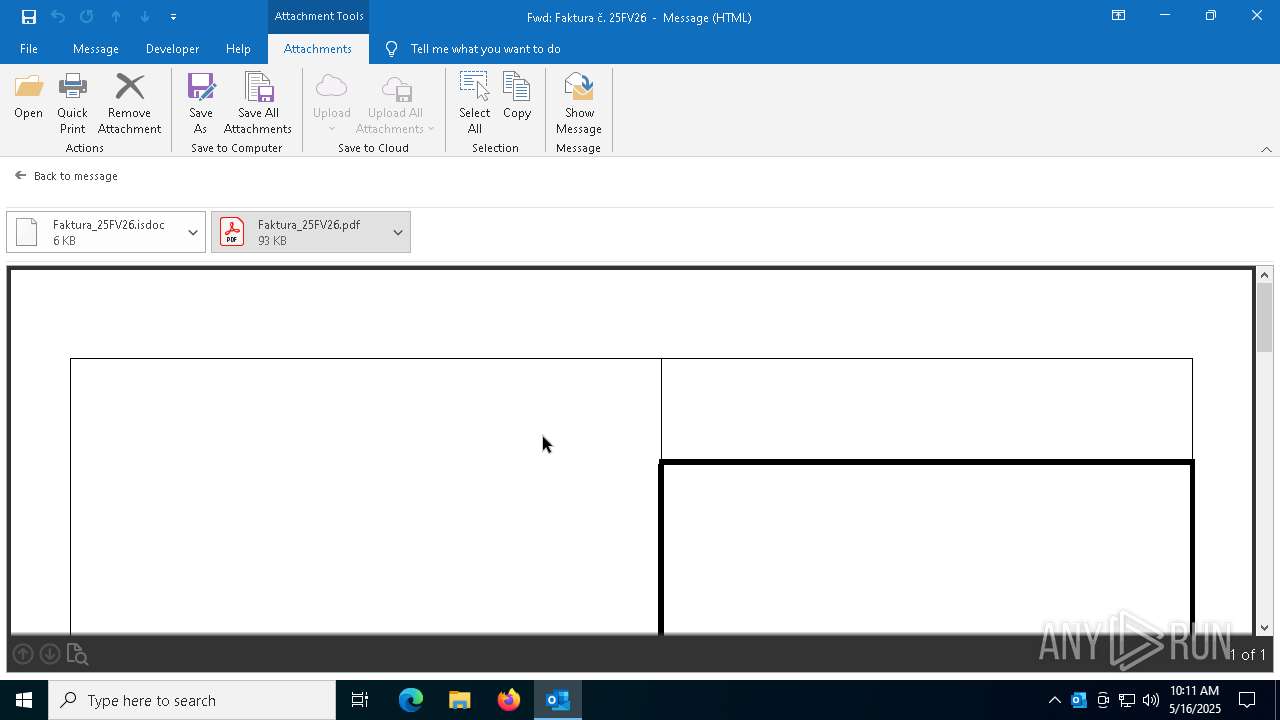Open the Quick Access Toolbar customize dropdown
Screen dimensions: 1280x720
coord(173,17)
